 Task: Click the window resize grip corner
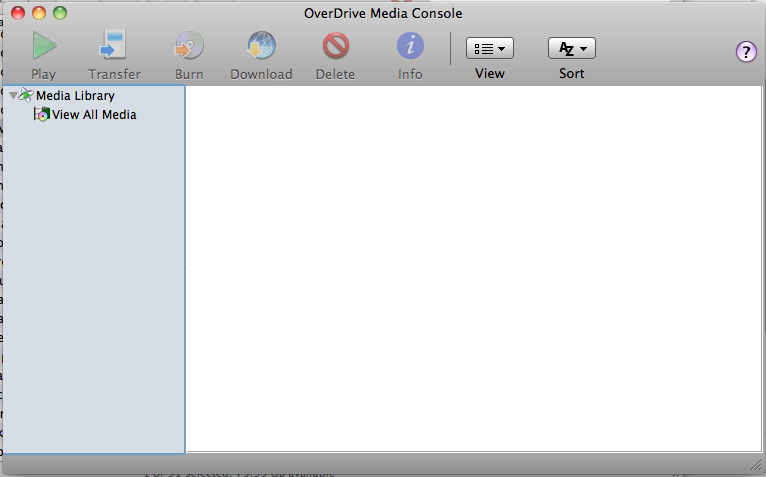pyautogui.click(x=756, y=465)
